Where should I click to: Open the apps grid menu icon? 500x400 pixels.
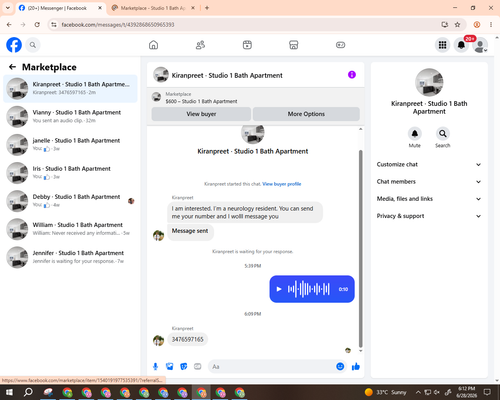pos(442,45)
